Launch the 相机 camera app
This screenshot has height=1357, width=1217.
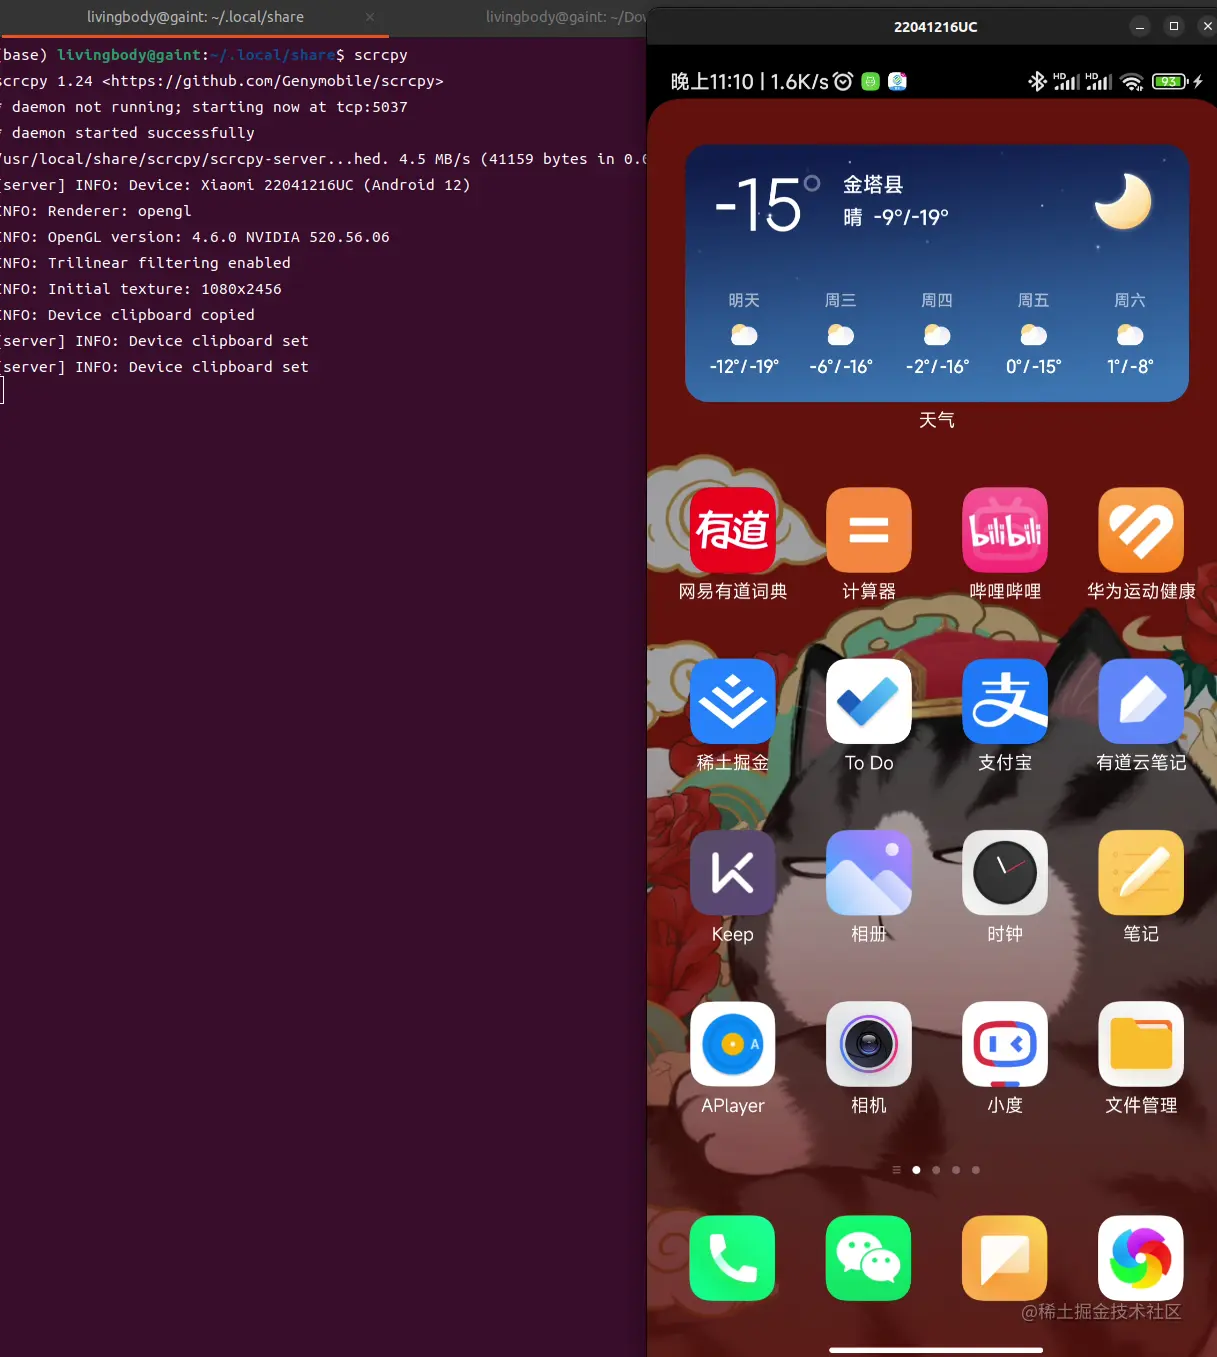click(x=868, y=1044)
